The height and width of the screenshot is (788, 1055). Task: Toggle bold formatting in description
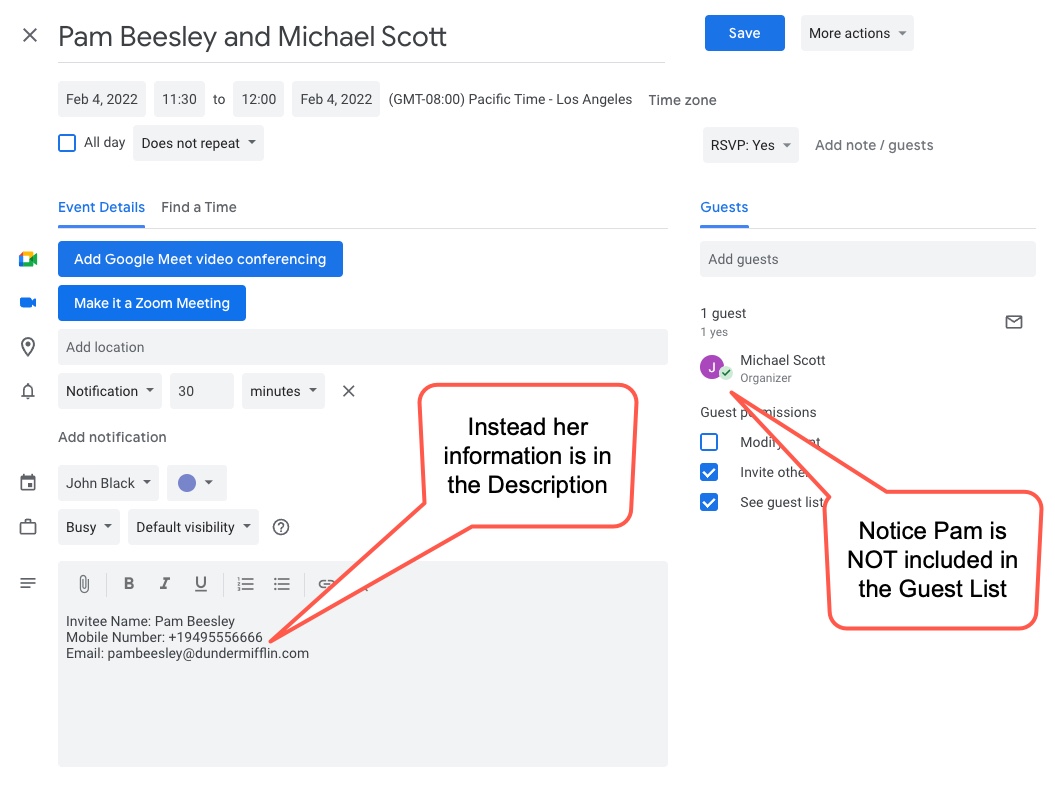point(129,584)
